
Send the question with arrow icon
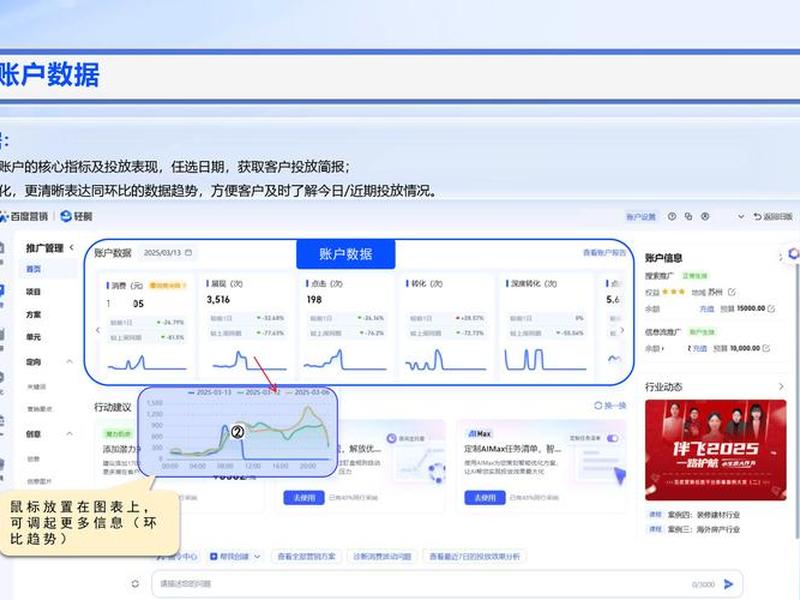pyautogui.click(x=729, y=584)
